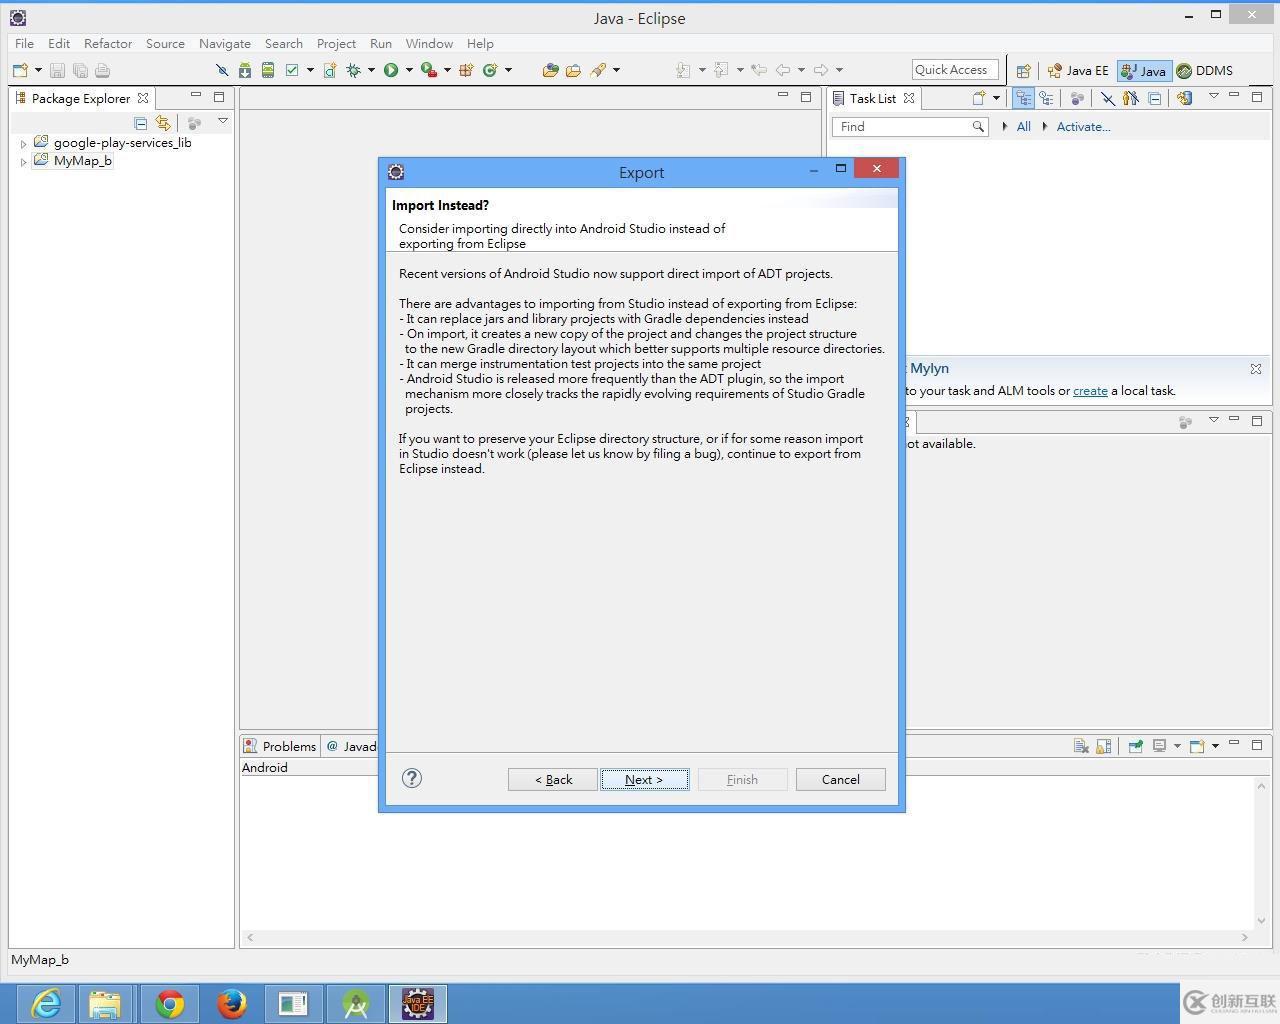The height and width of the screenshot is (1024, 1280).
Task: Click Back in the Export dialog
Action: [553, 779]
